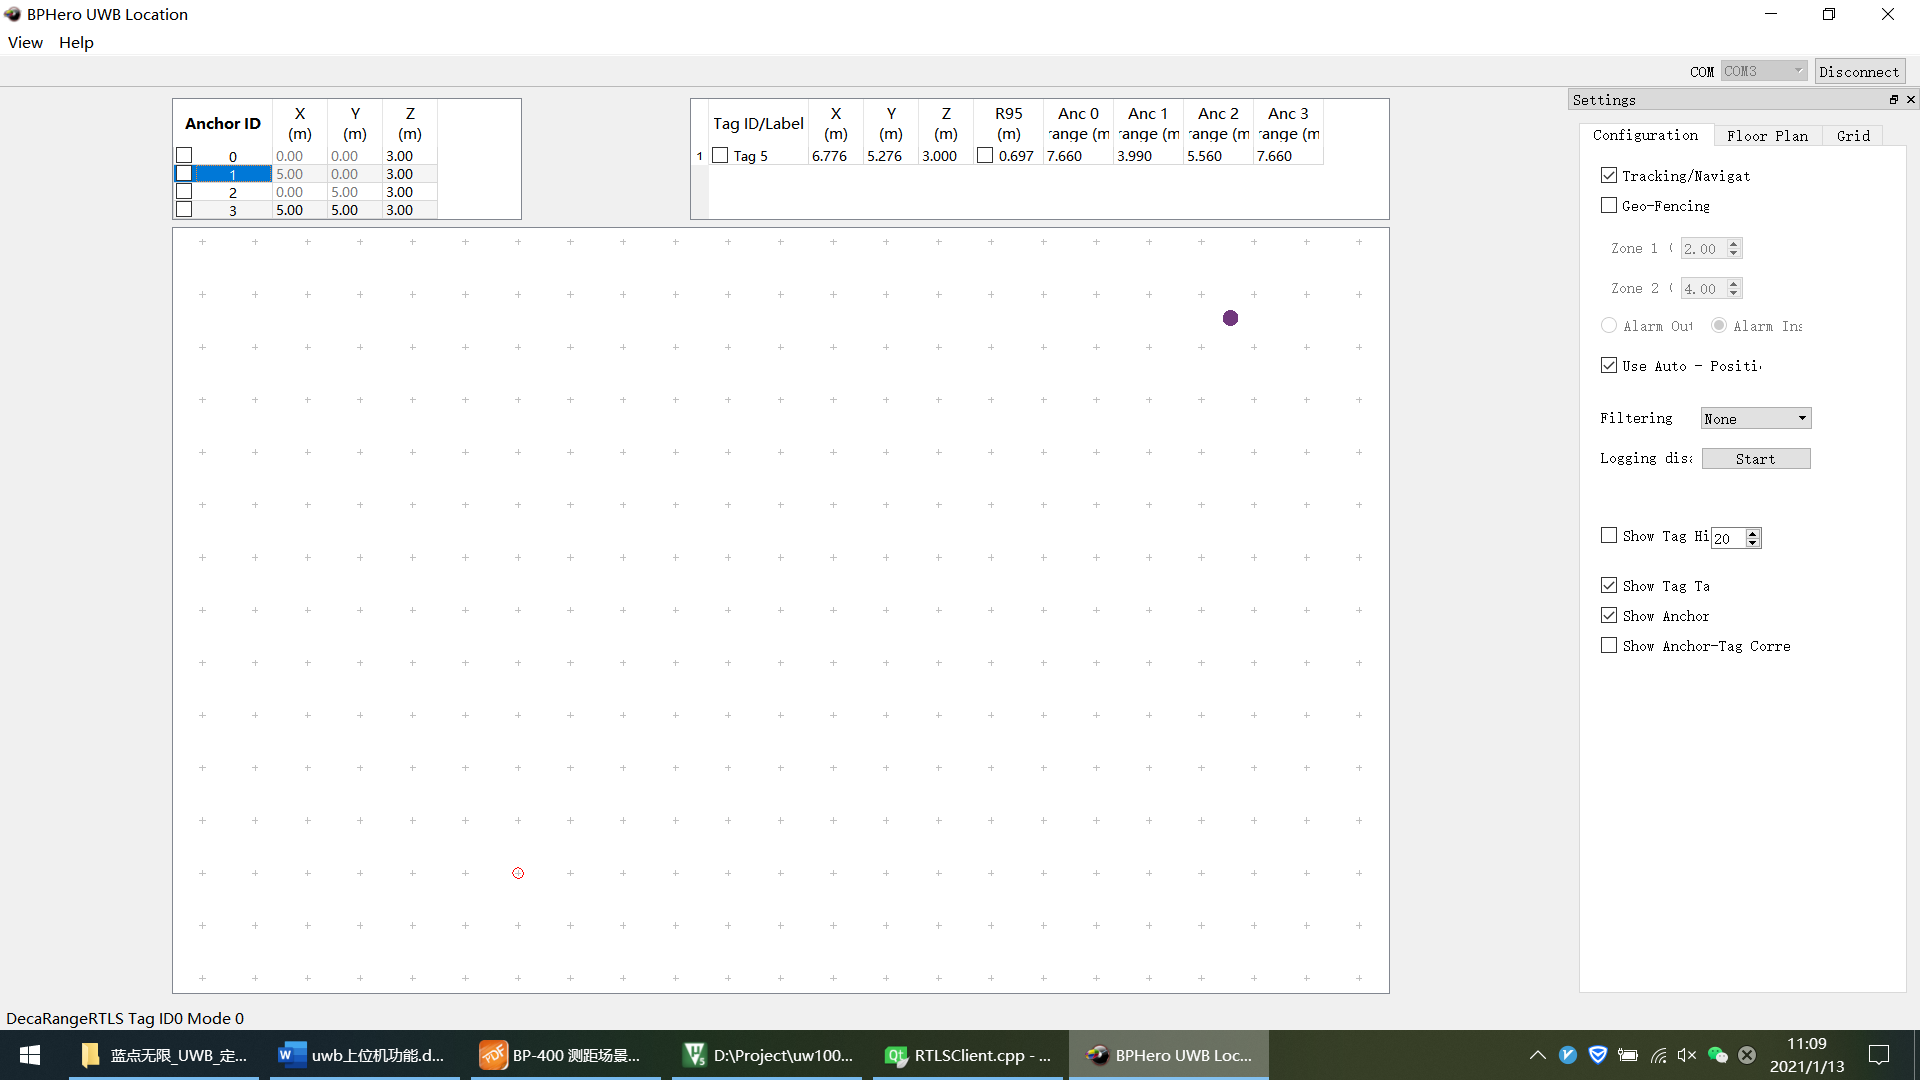Image resolution: width=1920 pixels, height=1080 pixels.
Task: Open the WeChat tray icon
Action: (1717, 1055)
